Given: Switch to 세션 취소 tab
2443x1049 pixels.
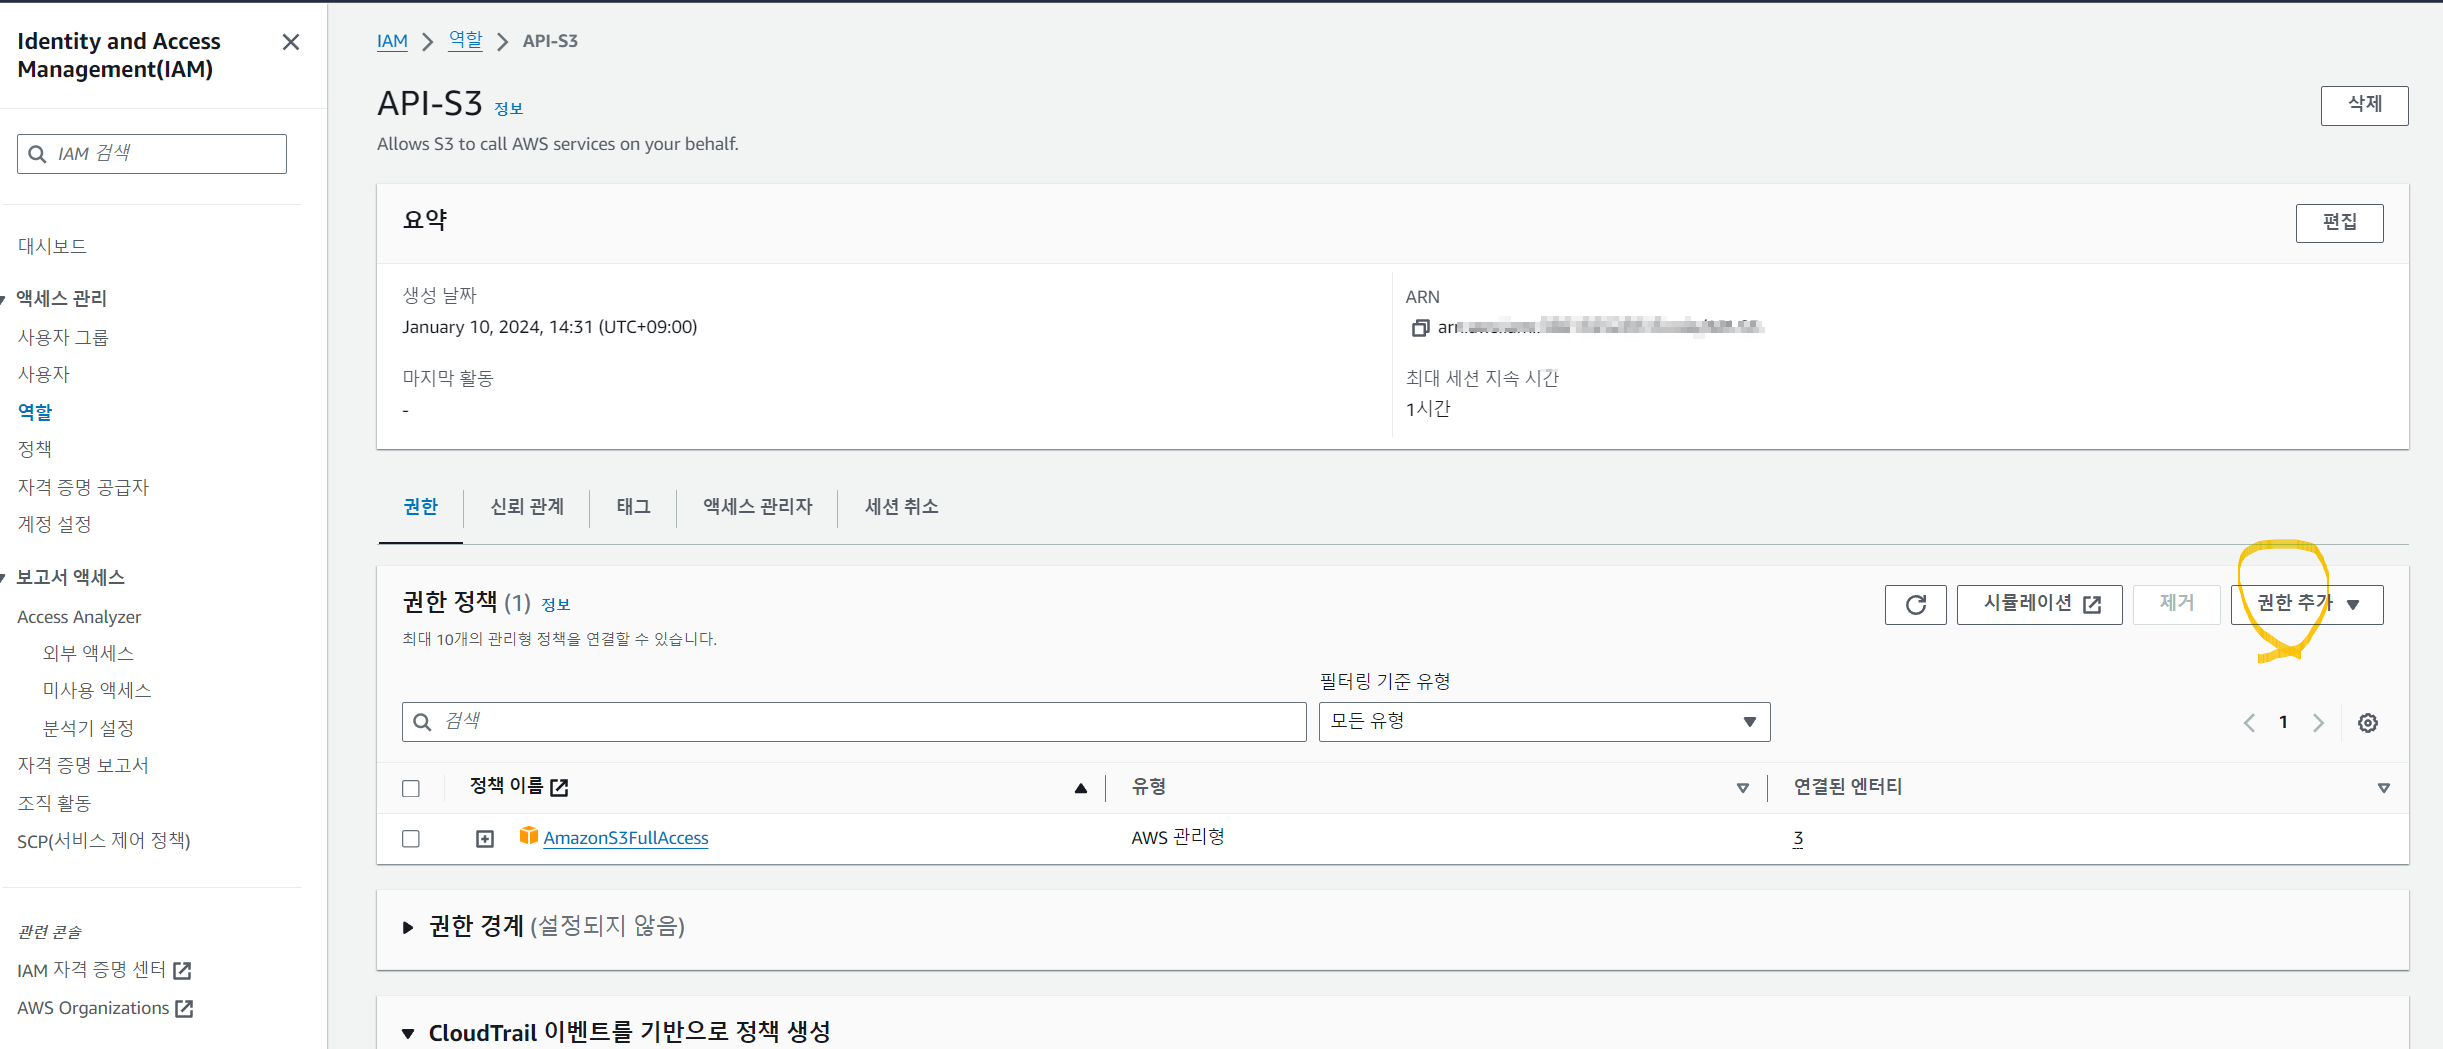Looking at the screenshot, I should (901, 507).
